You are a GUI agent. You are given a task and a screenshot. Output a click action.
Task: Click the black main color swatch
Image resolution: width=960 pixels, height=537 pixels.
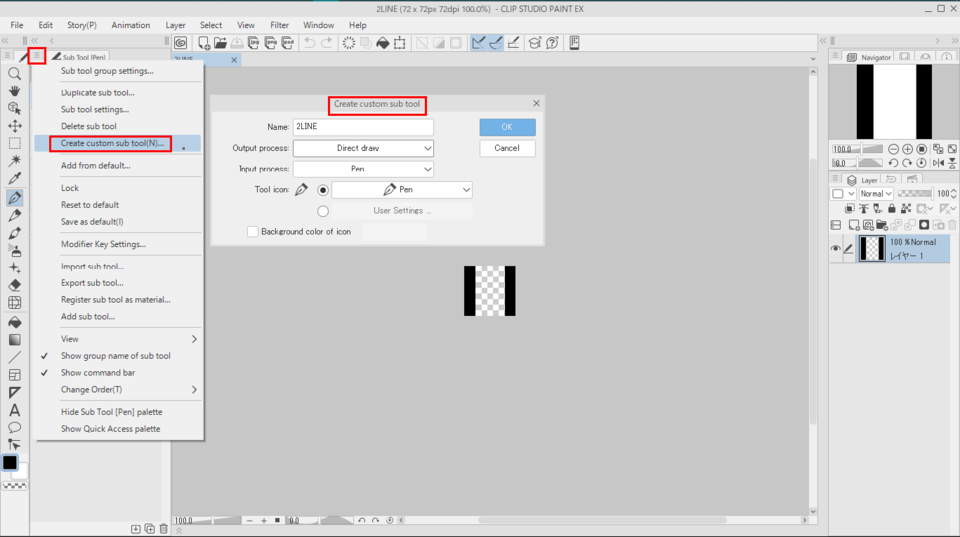[10, 462]
